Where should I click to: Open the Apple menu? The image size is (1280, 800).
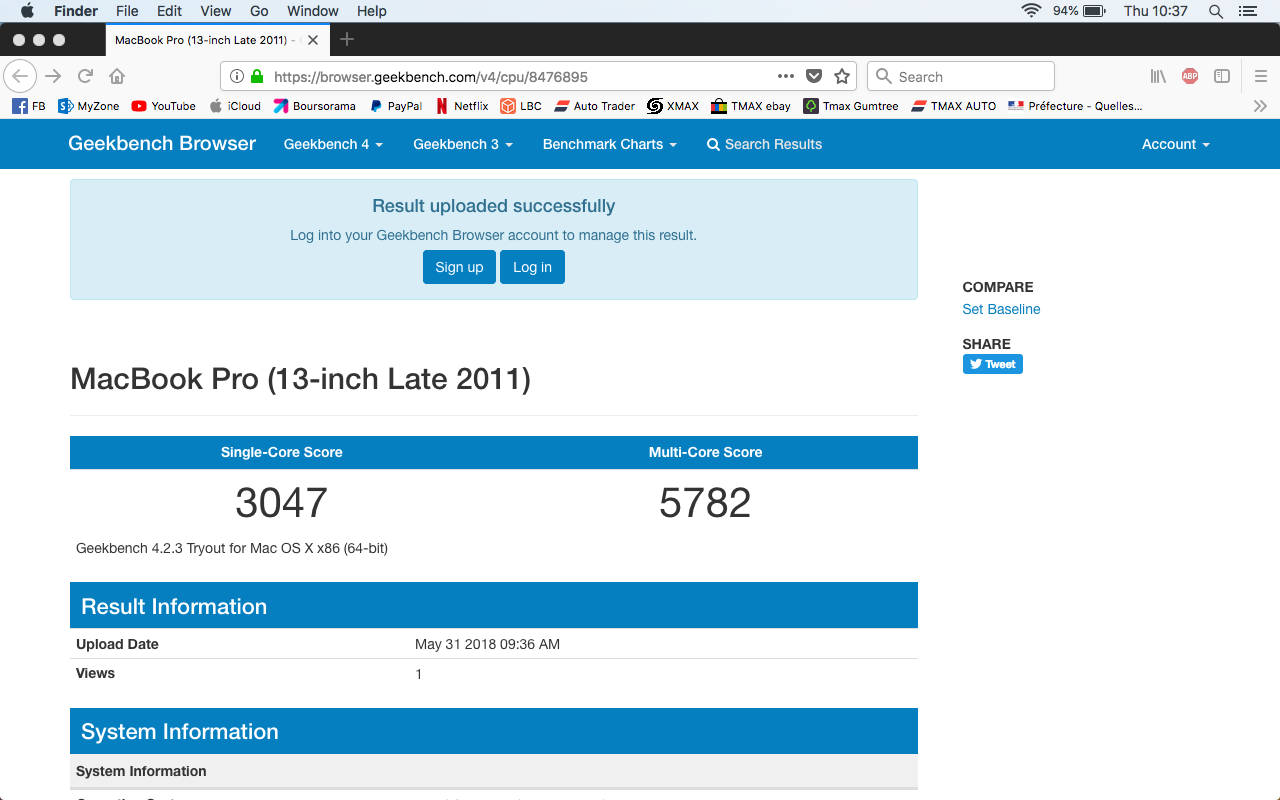[27, 11]
